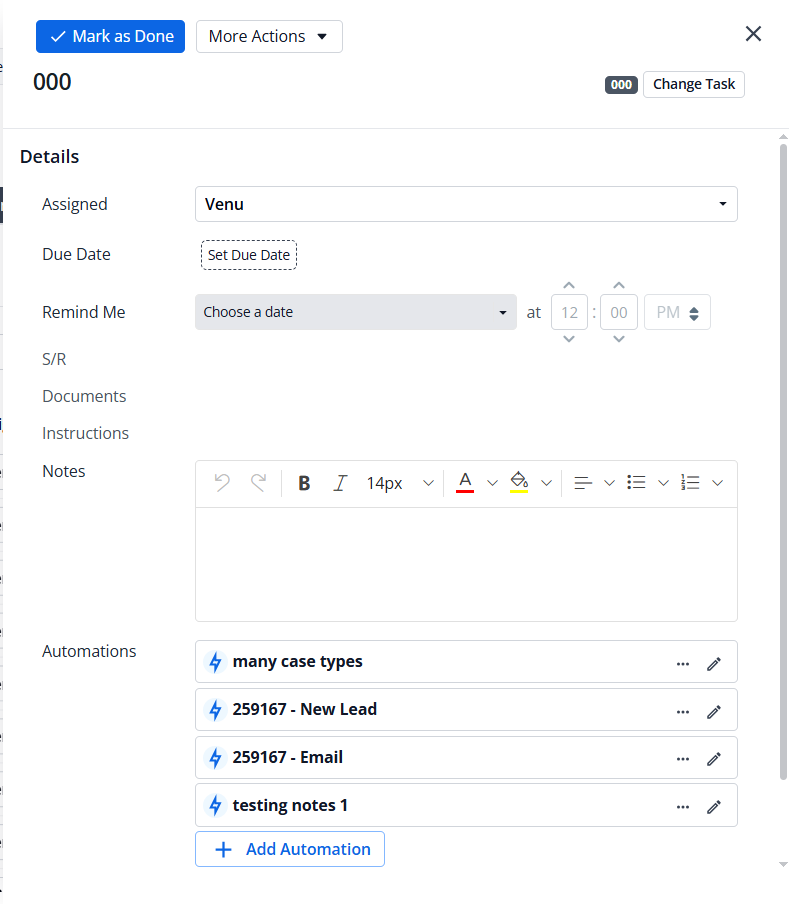Viewport: 789px width, 904px height.
Task: Open the bulleted list style menu
Action: pos(663,483)
